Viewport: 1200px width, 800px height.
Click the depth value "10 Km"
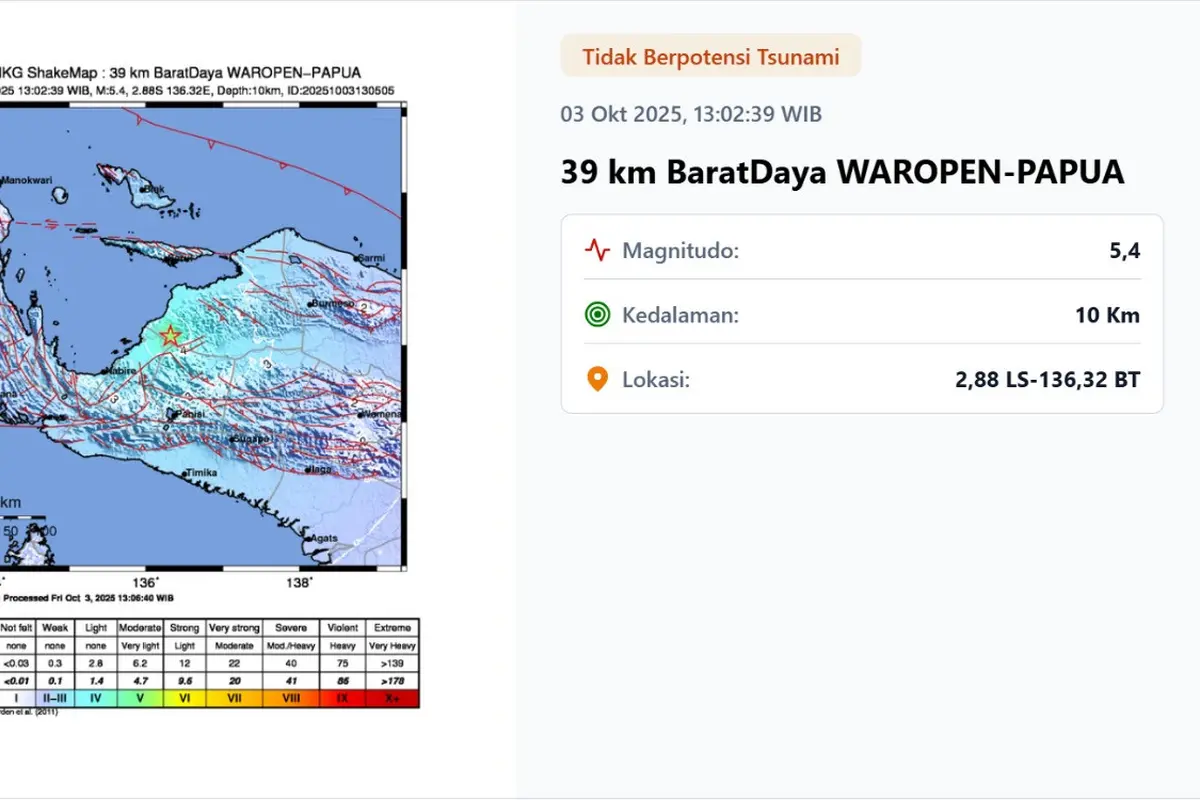1107,315
